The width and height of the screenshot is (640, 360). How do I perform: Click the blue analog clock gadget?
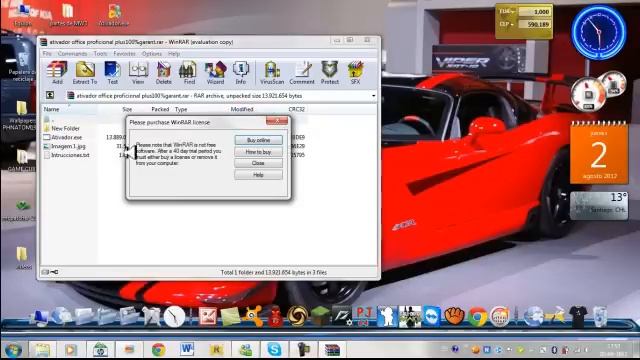coord(598,32)
